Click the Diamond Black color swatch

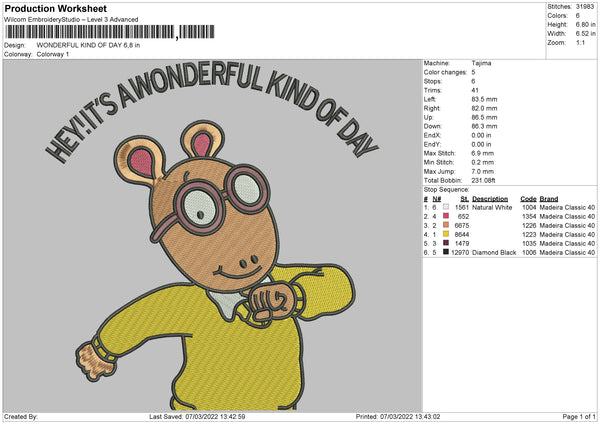click(446, 252)
